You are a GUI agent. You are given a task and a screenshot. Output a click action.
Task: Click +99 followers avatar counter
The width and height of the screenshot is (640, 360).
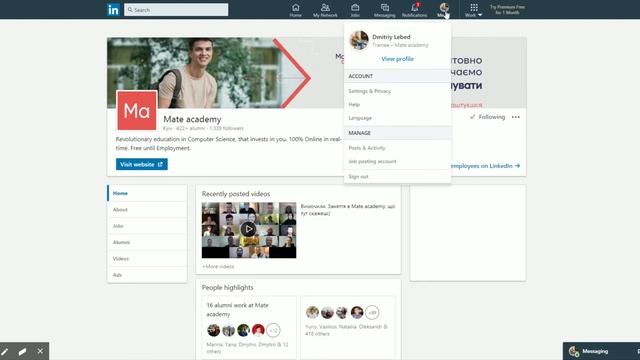[x=372, y=313]
